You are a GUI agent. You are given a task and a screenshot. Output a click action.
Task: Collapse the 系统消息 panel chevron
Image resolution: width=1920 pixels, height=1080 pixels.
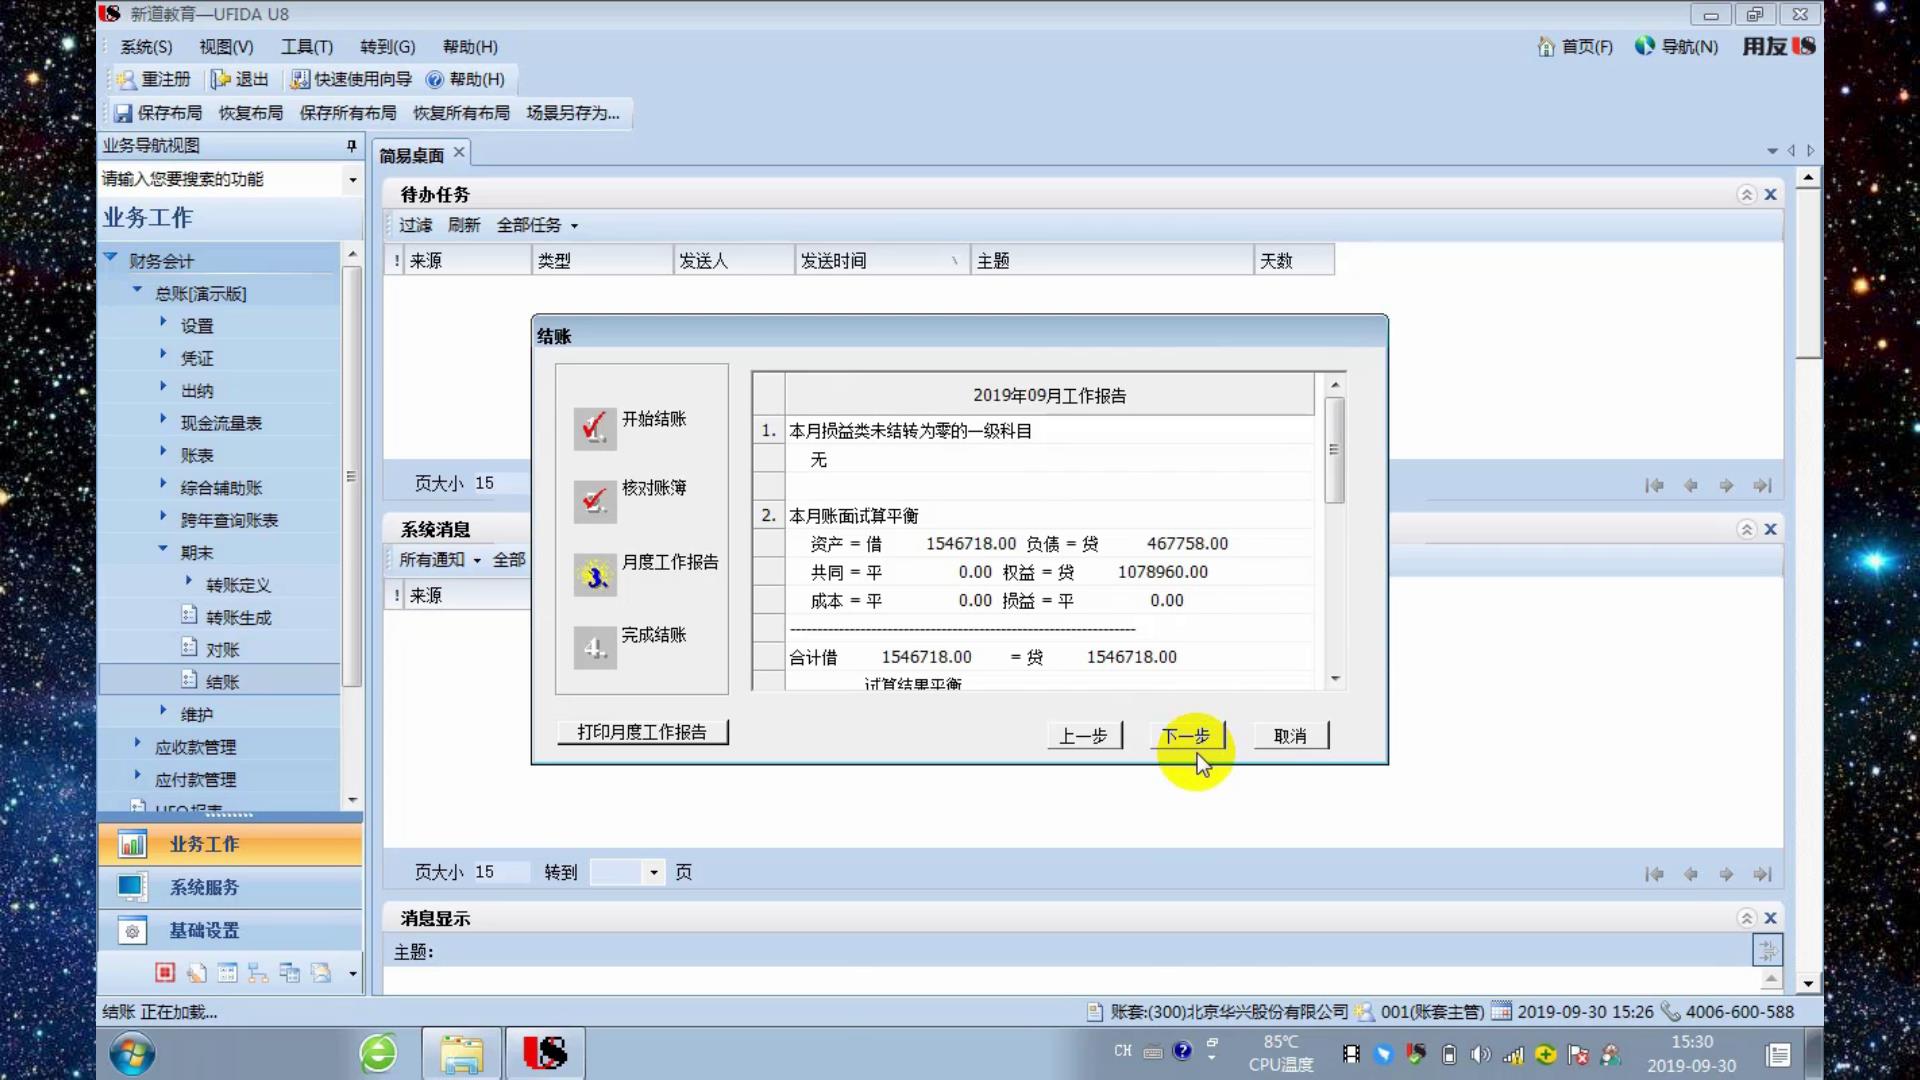point(1746,529)
